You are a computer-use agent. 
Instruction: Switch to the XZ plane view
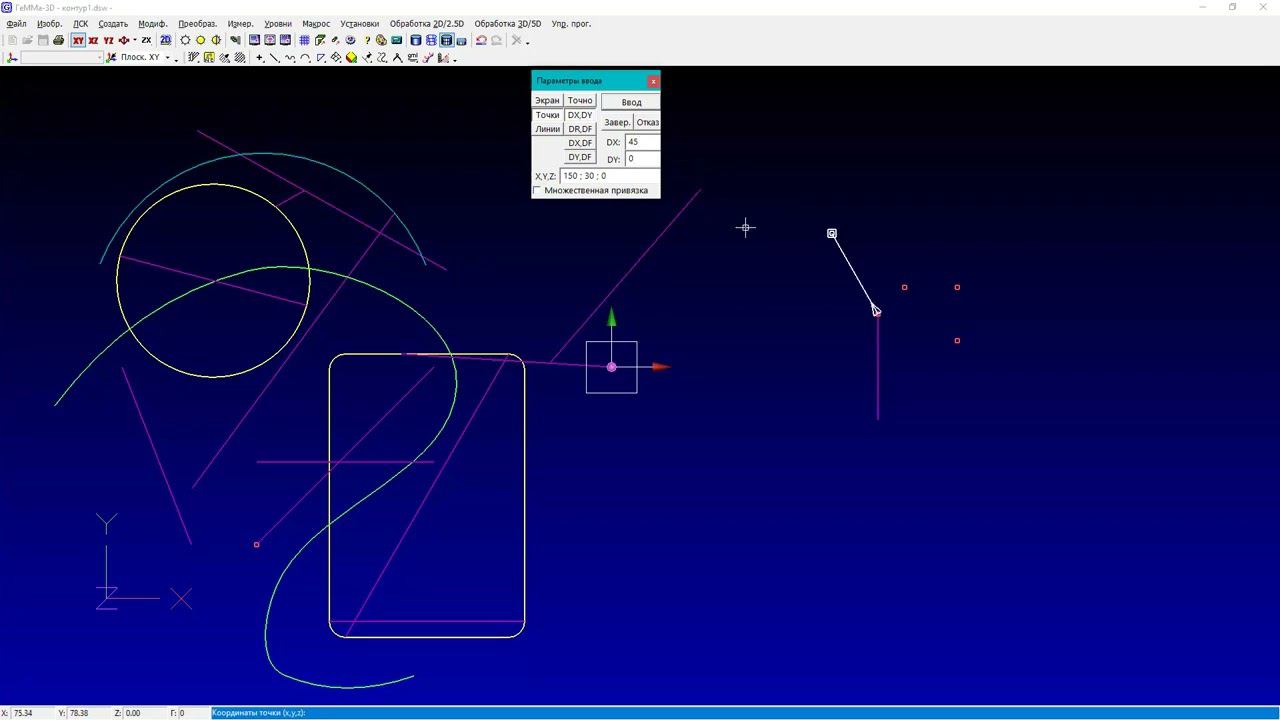(x=93, y=41)
